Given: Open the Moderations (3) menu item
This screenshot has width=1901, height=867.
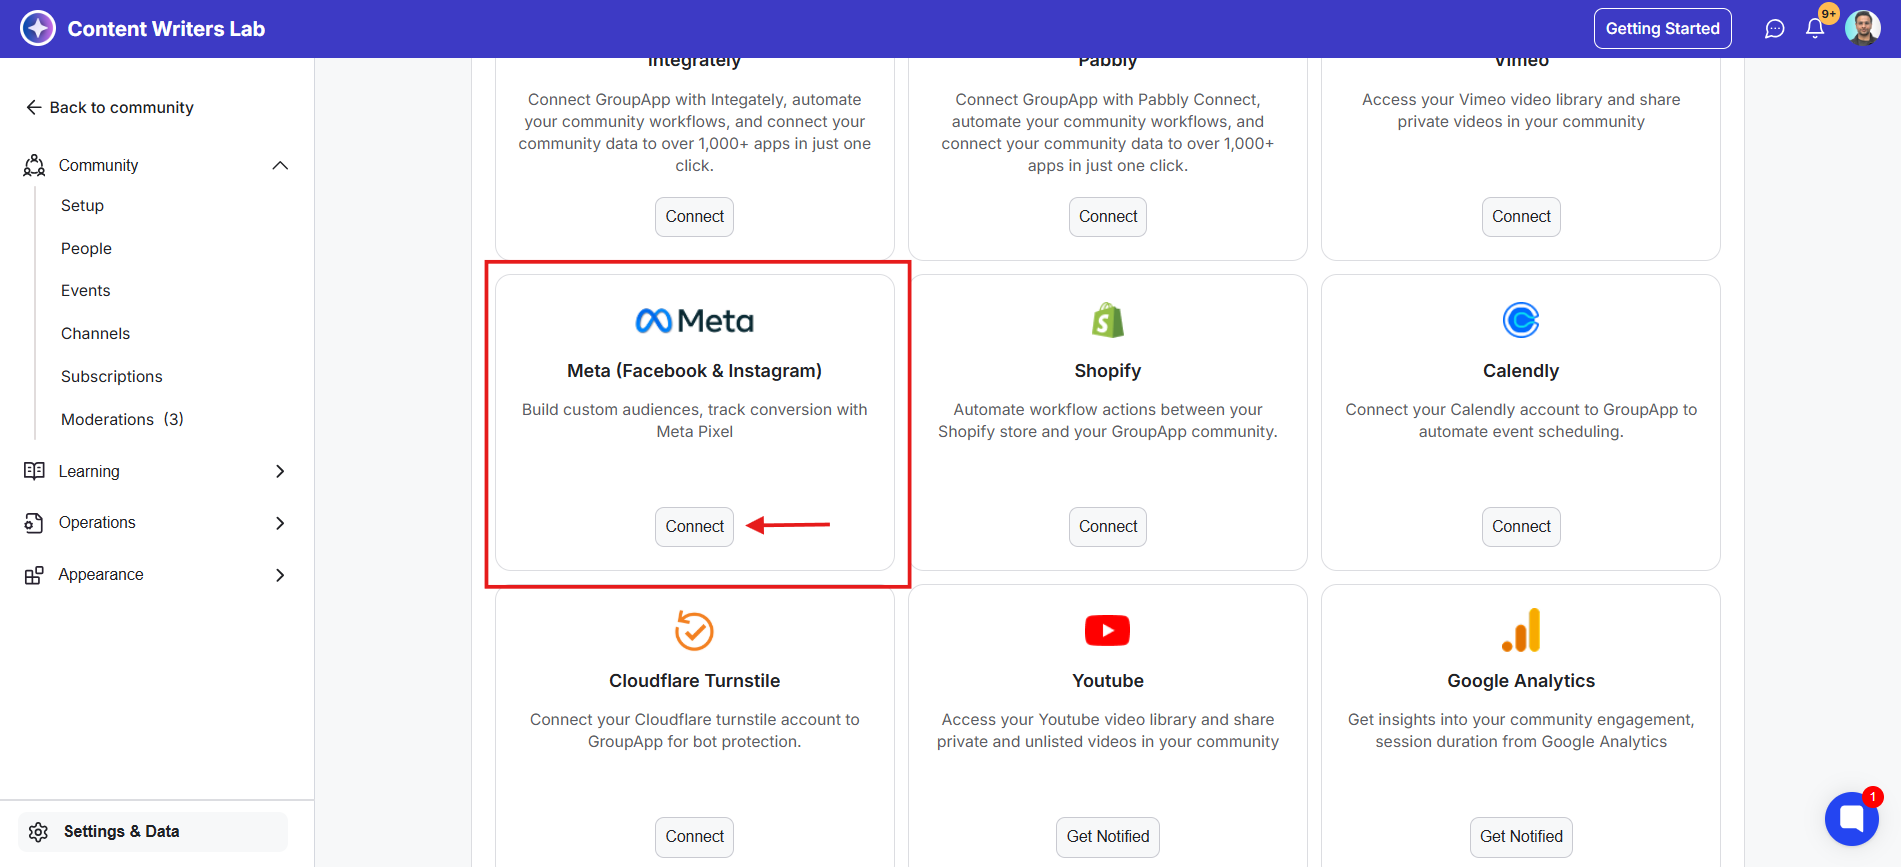Looking at the screenshot, I should pos(122,419).
